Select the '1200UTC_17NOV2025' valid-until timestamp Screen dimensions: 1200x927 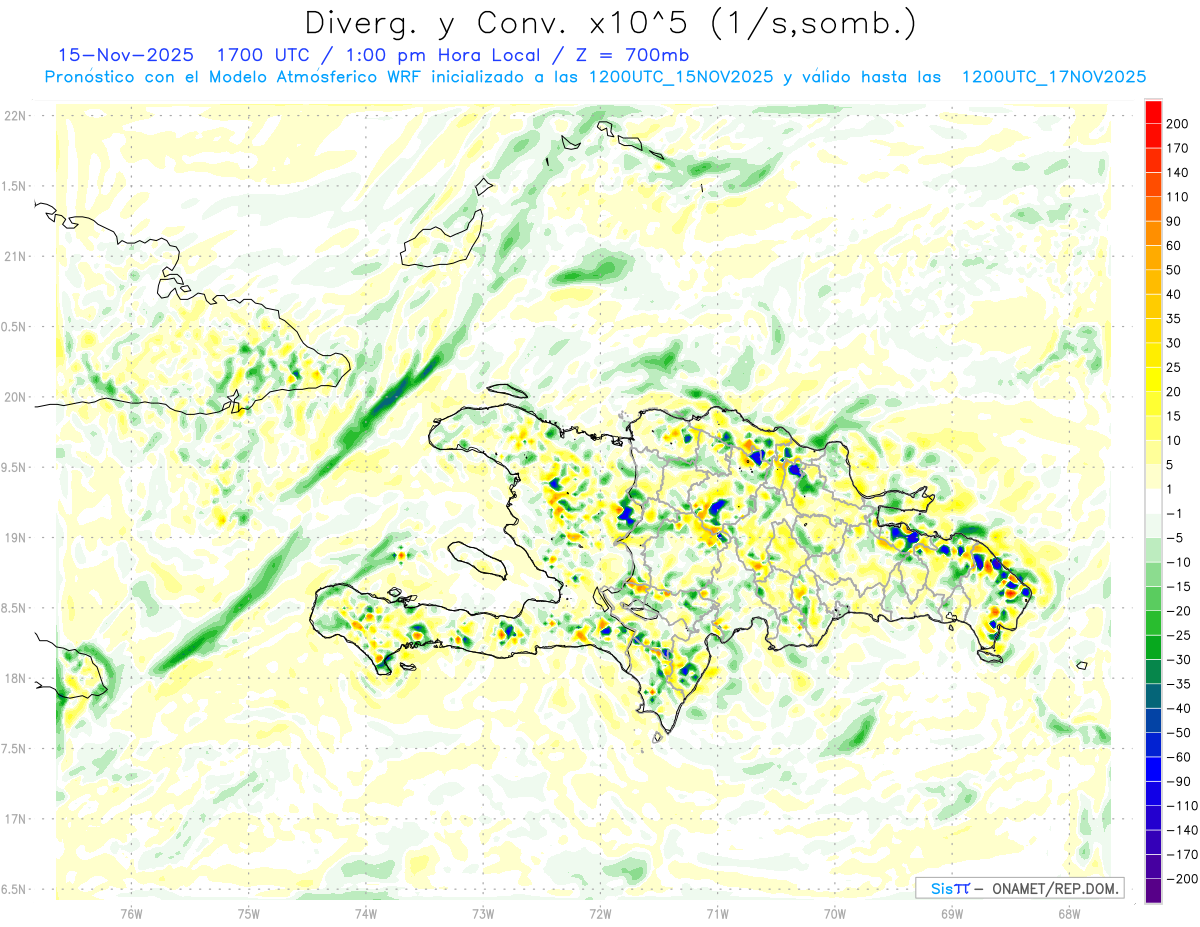click(1053, 77)
